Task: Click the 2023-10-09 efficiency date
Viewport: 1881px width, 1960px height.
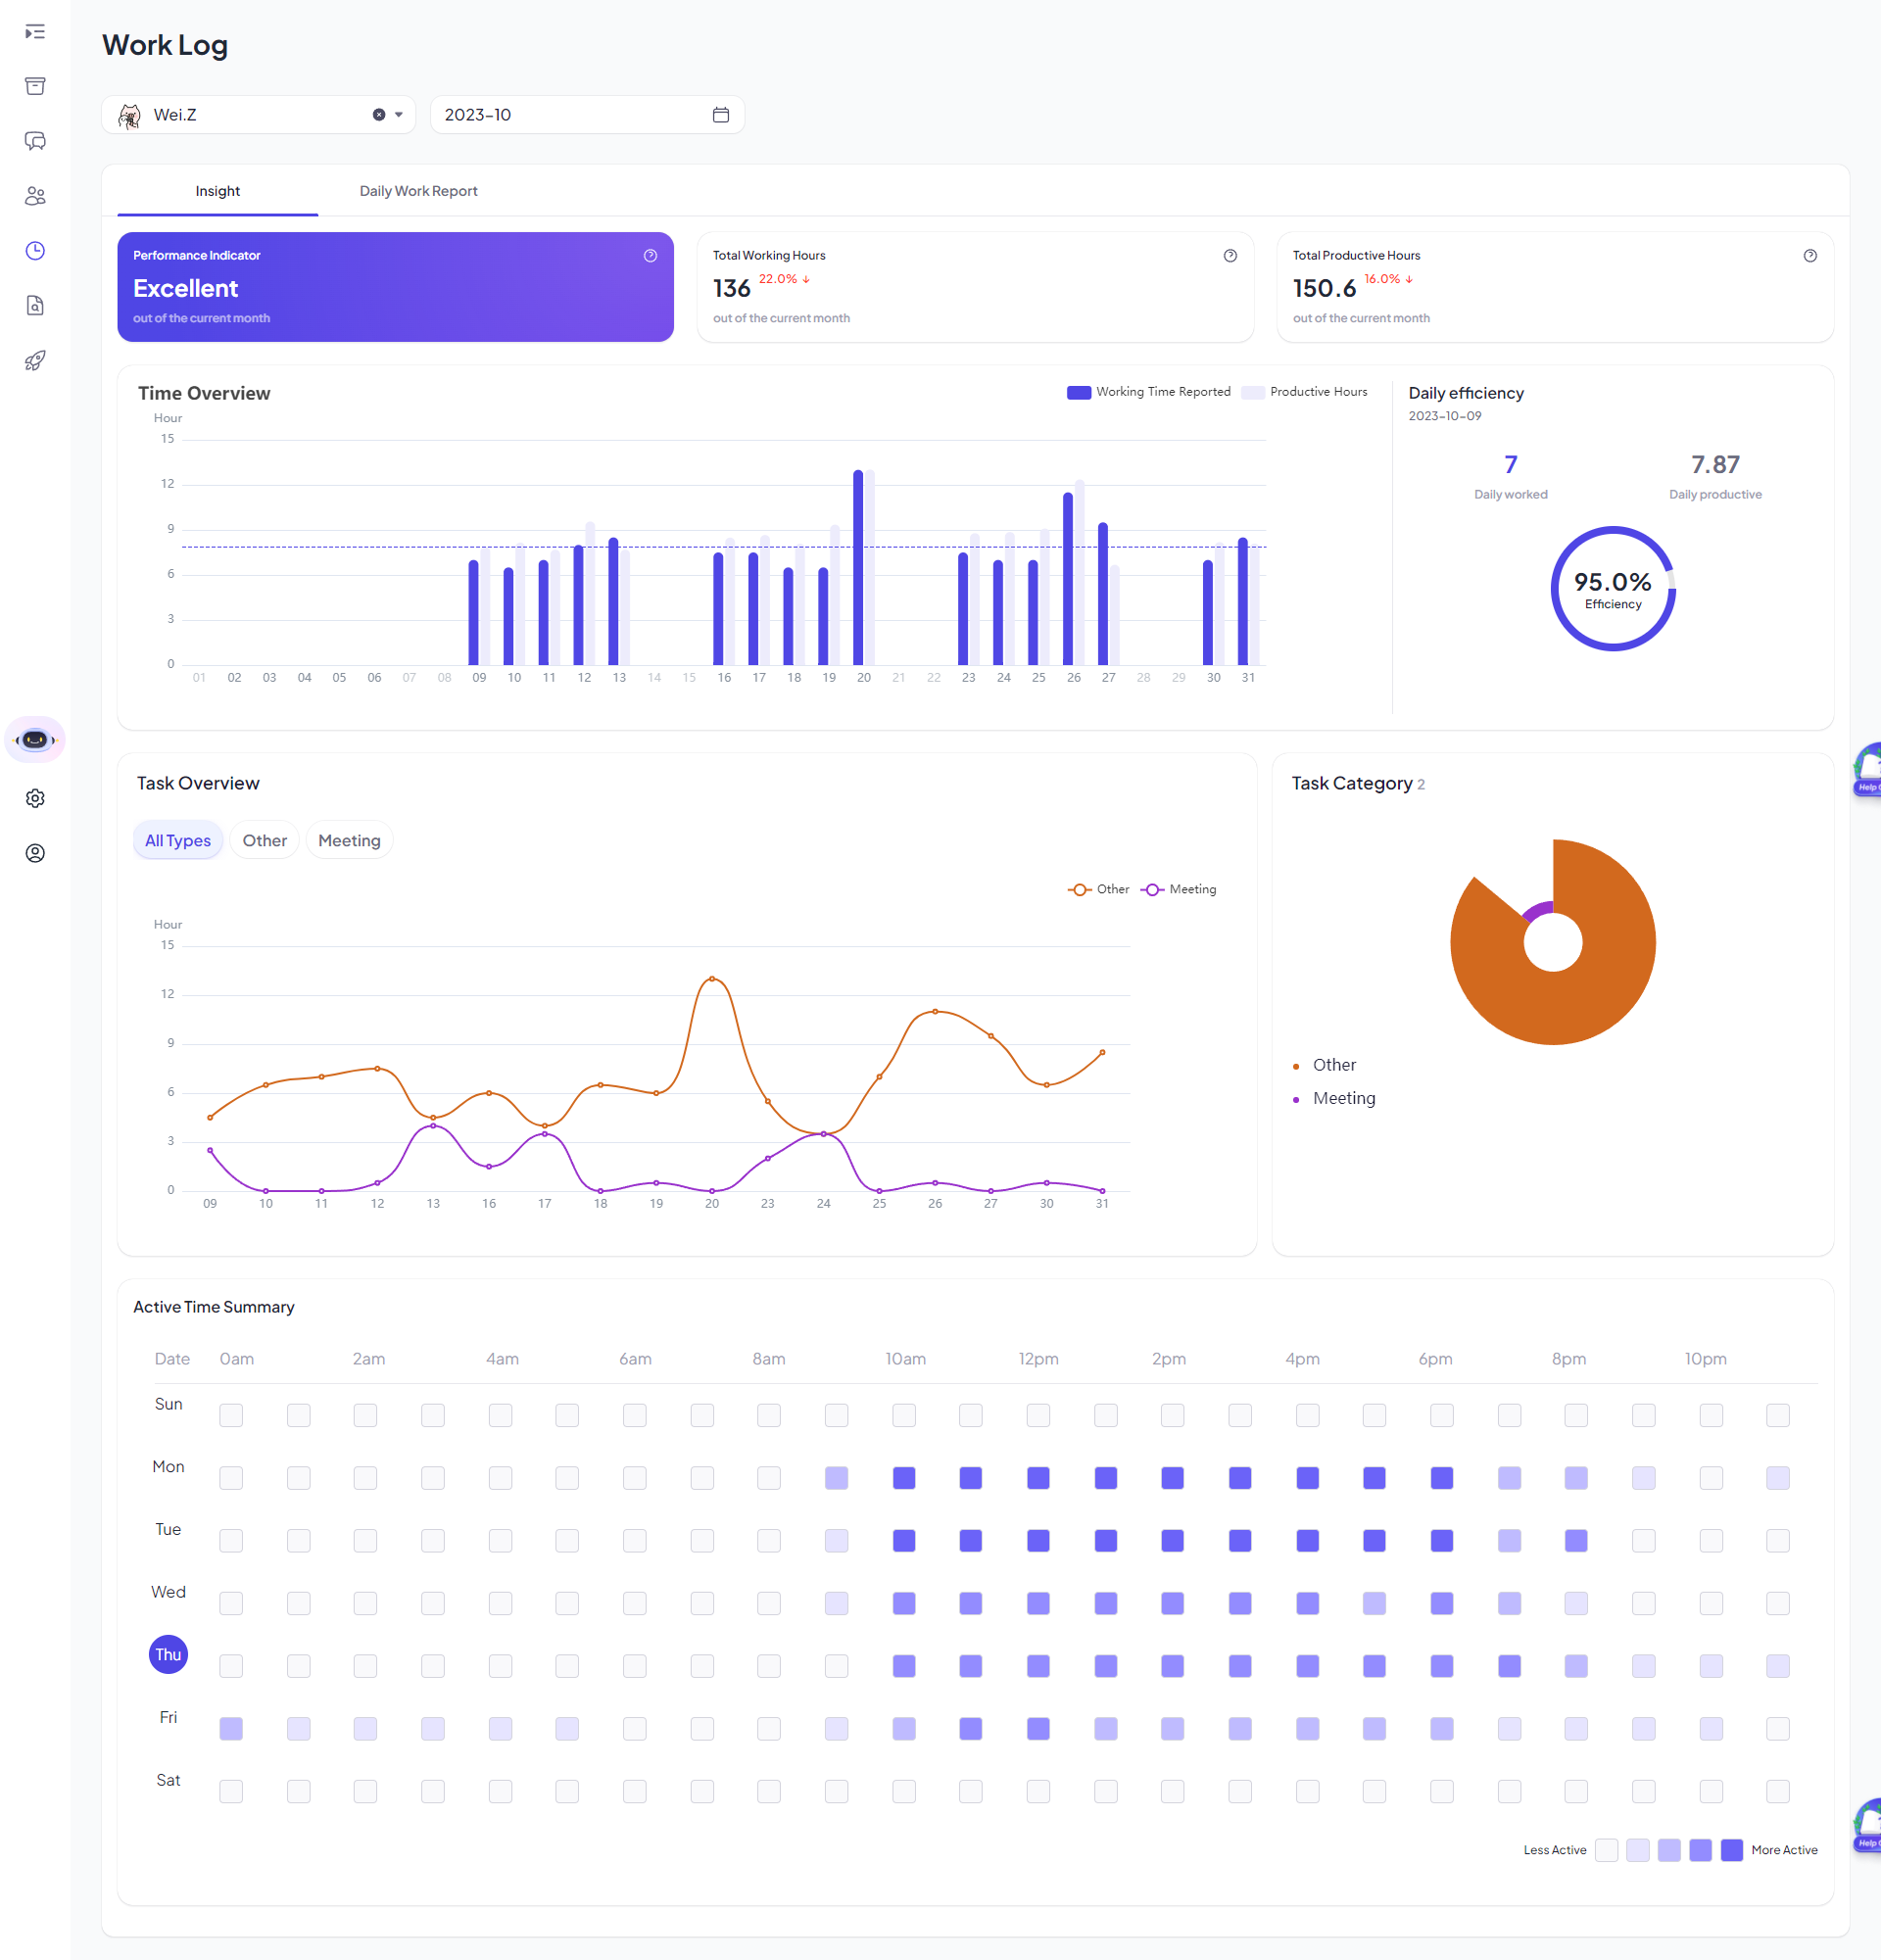Action: tap(1445, 416)
